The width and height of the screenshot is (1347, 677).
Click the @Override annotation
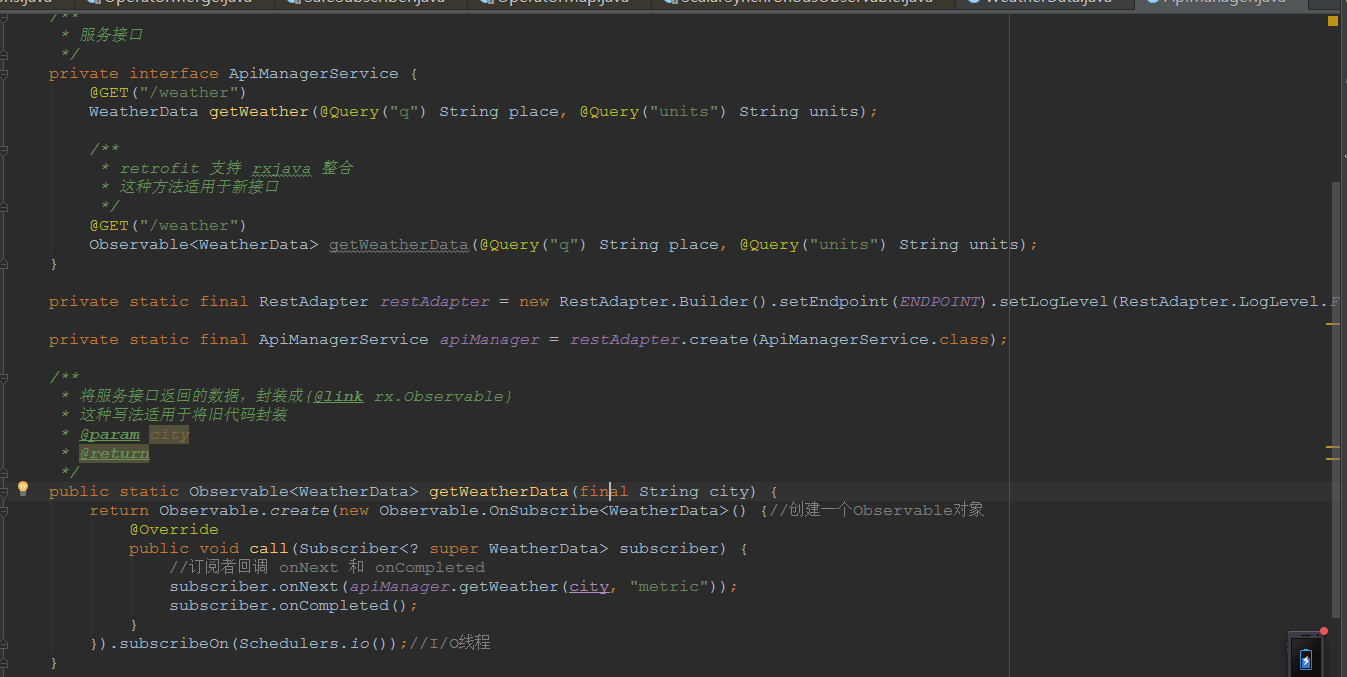(x=174, y=529)
